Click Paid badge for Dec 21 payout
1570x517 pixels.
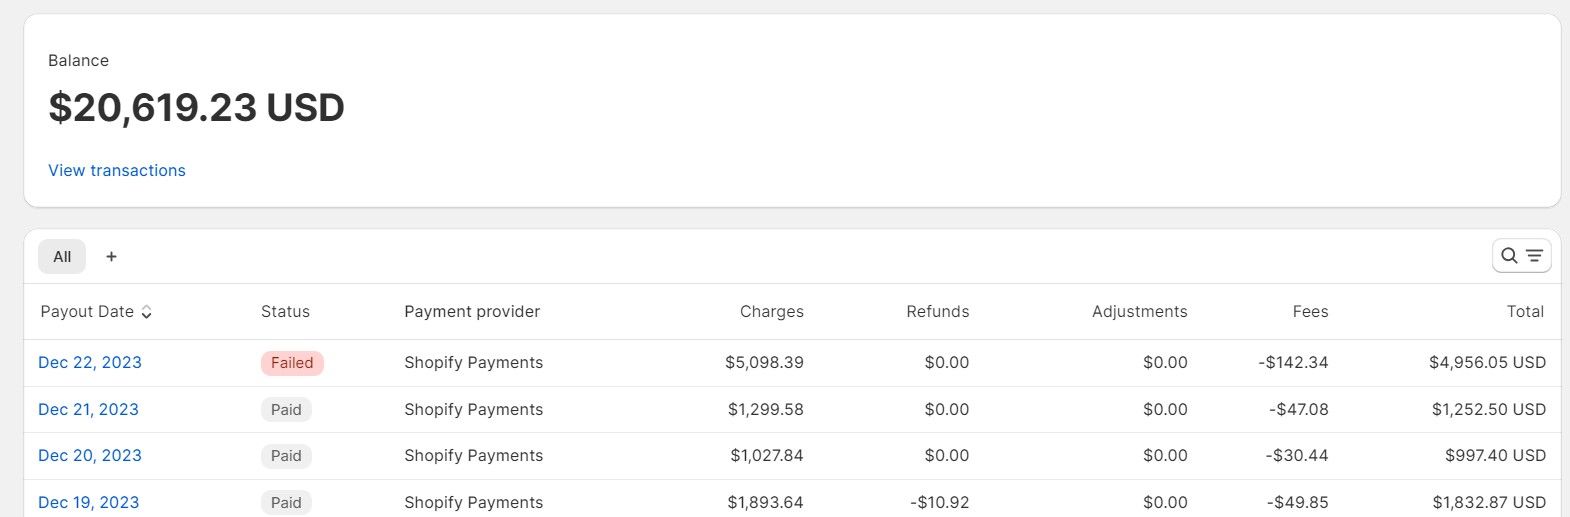click(x=286, y=409)
